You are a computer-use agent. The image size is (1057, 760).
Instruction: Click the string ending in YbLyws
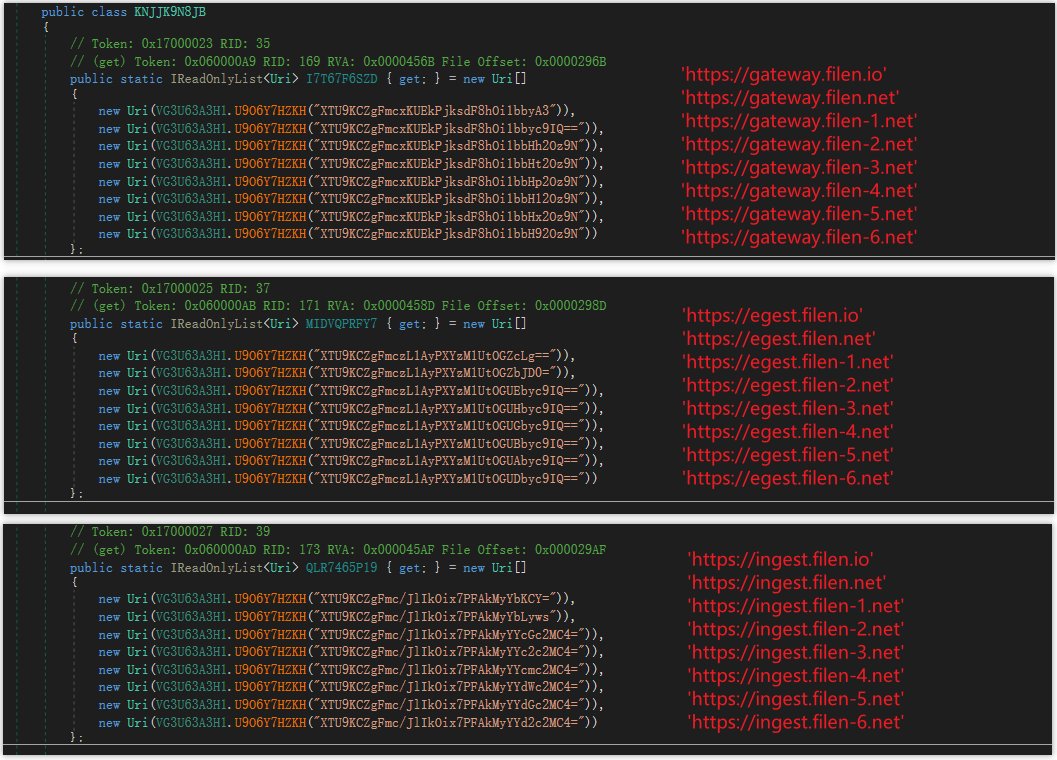[x=435, y=617]
